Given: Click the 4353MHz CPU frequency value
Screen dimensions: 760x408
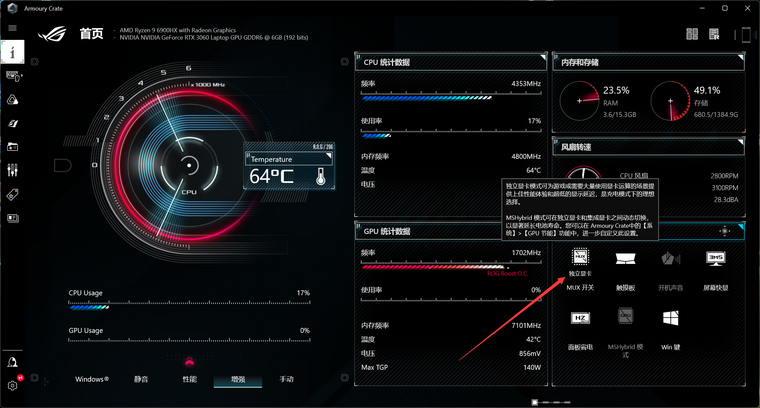Looking at the screenshot, I should pyautogui.click(x=526, y=83).
